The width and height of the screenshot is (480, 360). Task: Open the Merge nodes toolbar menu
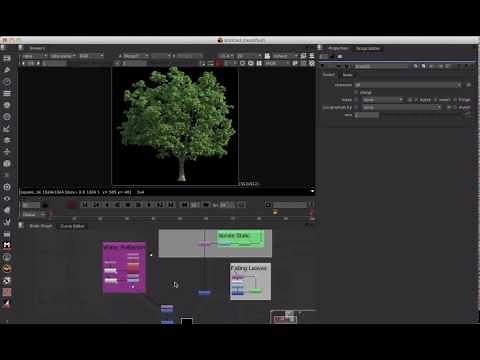coord(7,140)
